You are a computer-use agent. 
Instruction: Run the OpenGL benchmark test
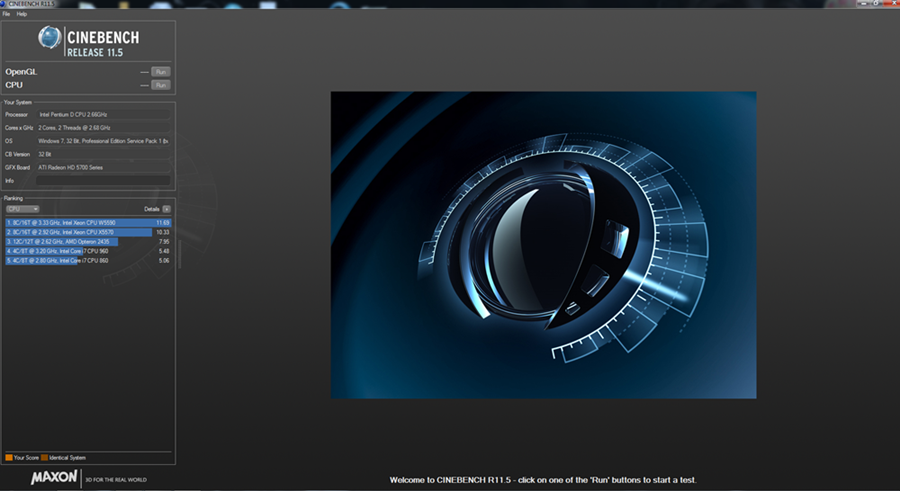160,72
